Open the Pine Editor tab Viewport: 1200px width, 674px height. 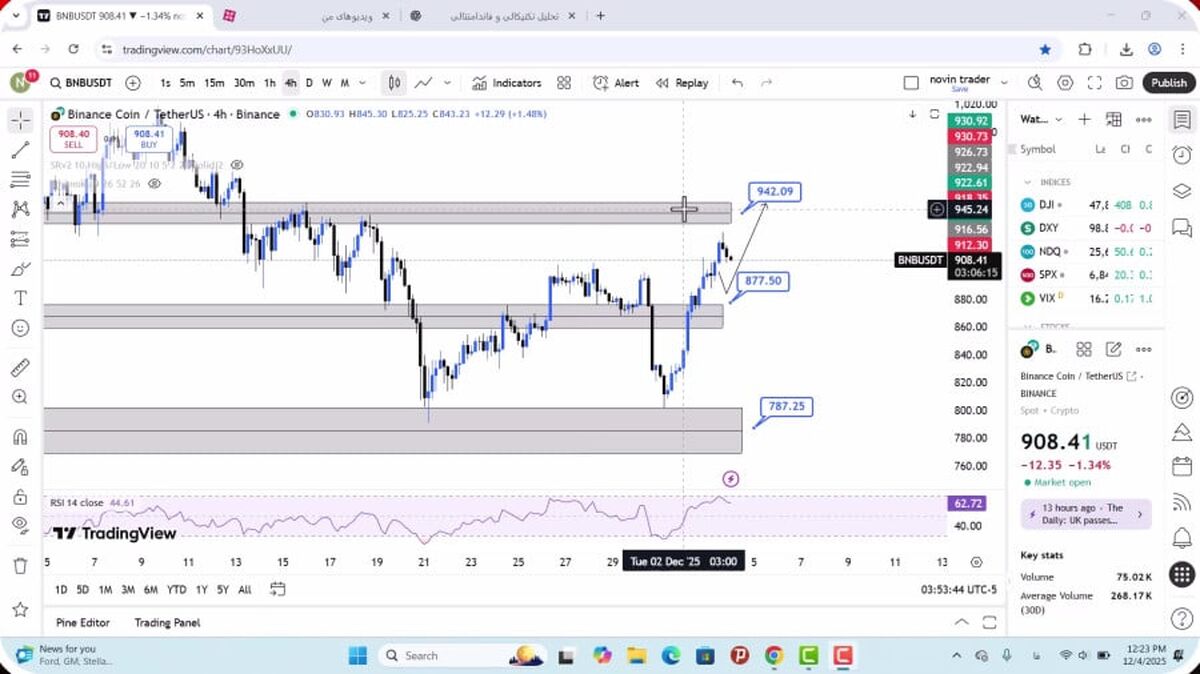83,622
